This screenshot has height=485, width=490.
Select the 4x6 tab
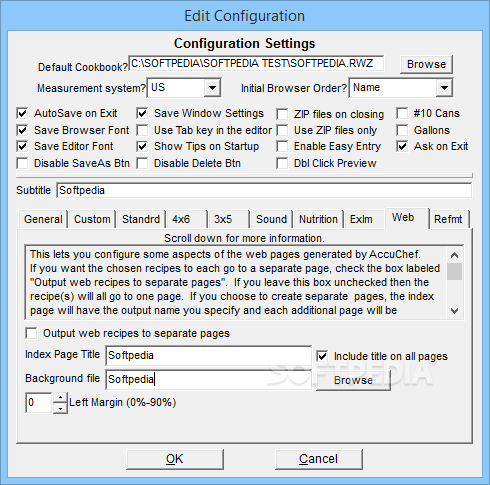[x=186, y=219]
